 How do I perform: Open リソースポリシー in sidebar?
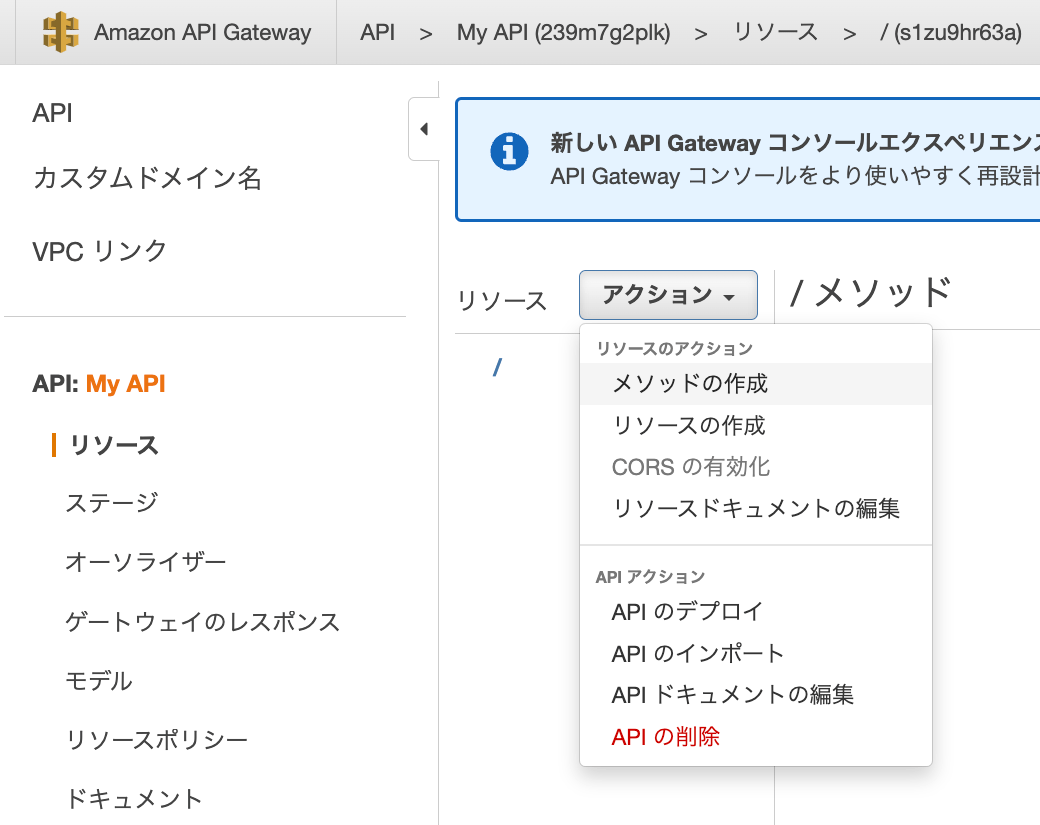point(157,740)
